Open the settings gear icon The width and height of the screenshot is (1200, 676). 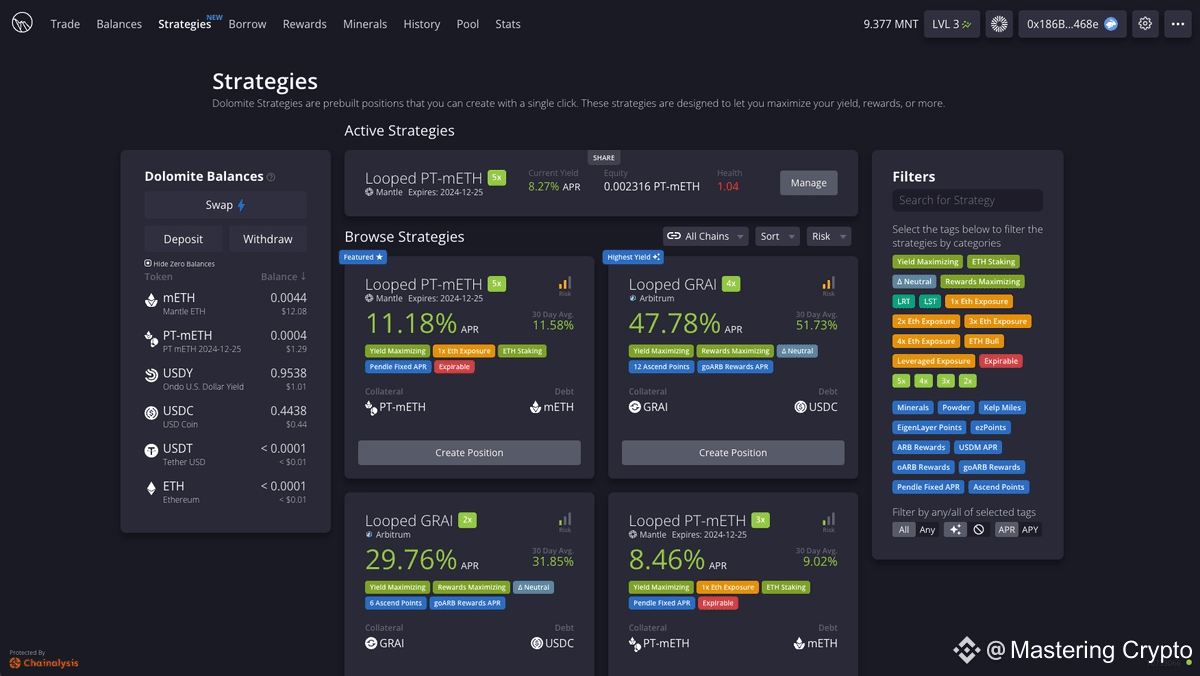tap(1145, 24)
